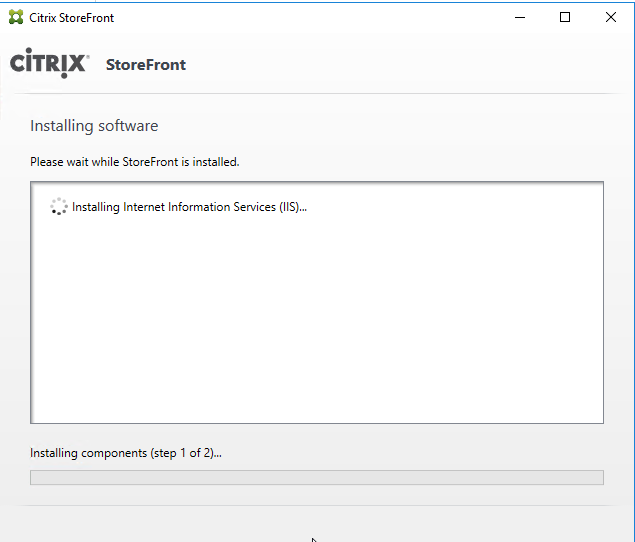The height and width of the screenshot is (542, 635).
Task: Click the StoreFront product title text
Action: point(146,65)
